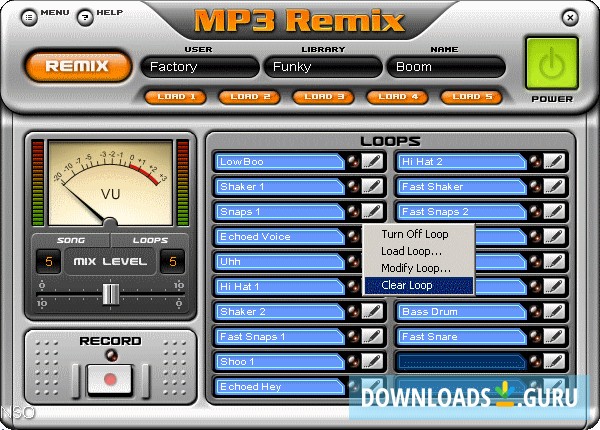
Task: Select the Hi Hat 2 loop slot
Action: tap(462, 161)
